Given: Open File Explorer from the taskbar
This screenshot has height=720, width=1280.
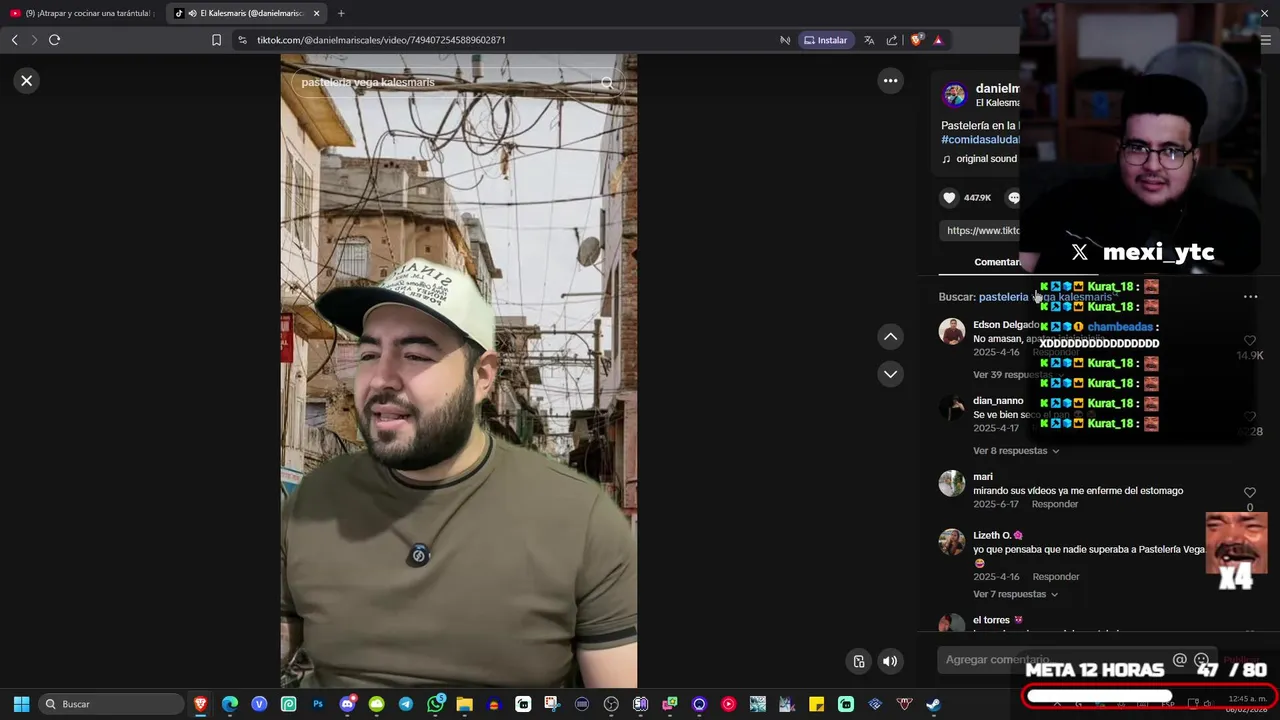Looking at the screenshot, I should (x=464, y=704).
